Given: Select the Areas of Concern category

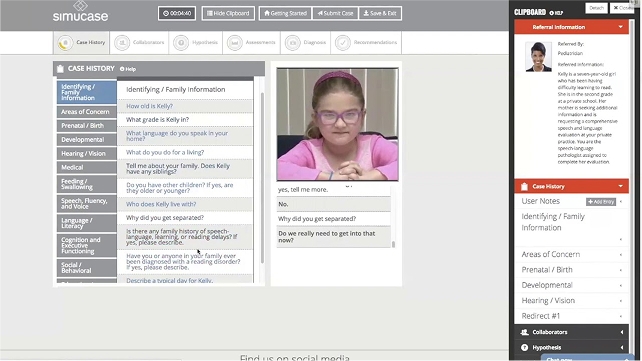Looking at the screenshot, I should 86,112.
